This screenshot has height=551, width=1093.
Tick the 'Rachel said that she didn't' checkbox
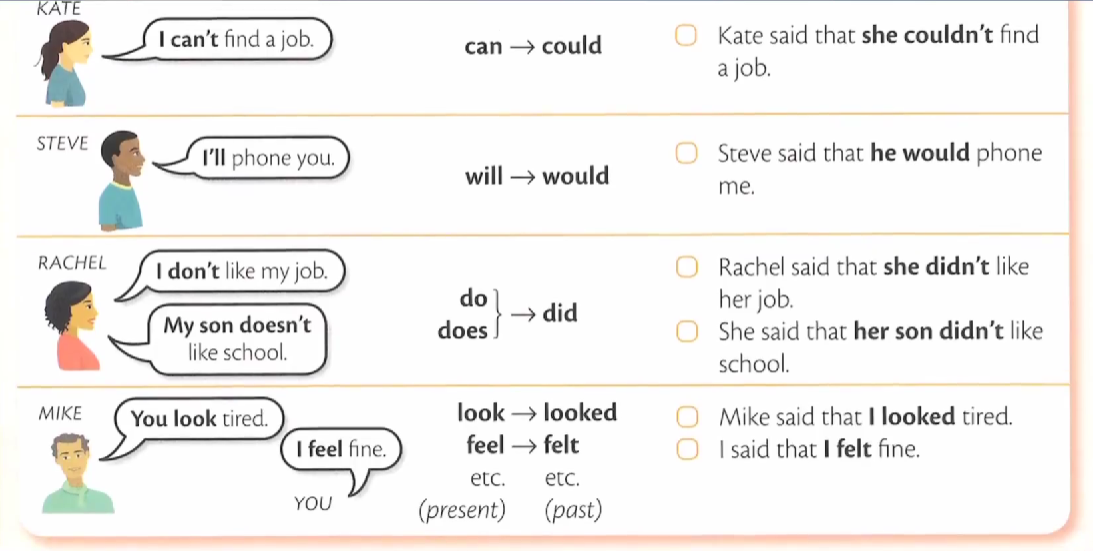pos(686,268)
